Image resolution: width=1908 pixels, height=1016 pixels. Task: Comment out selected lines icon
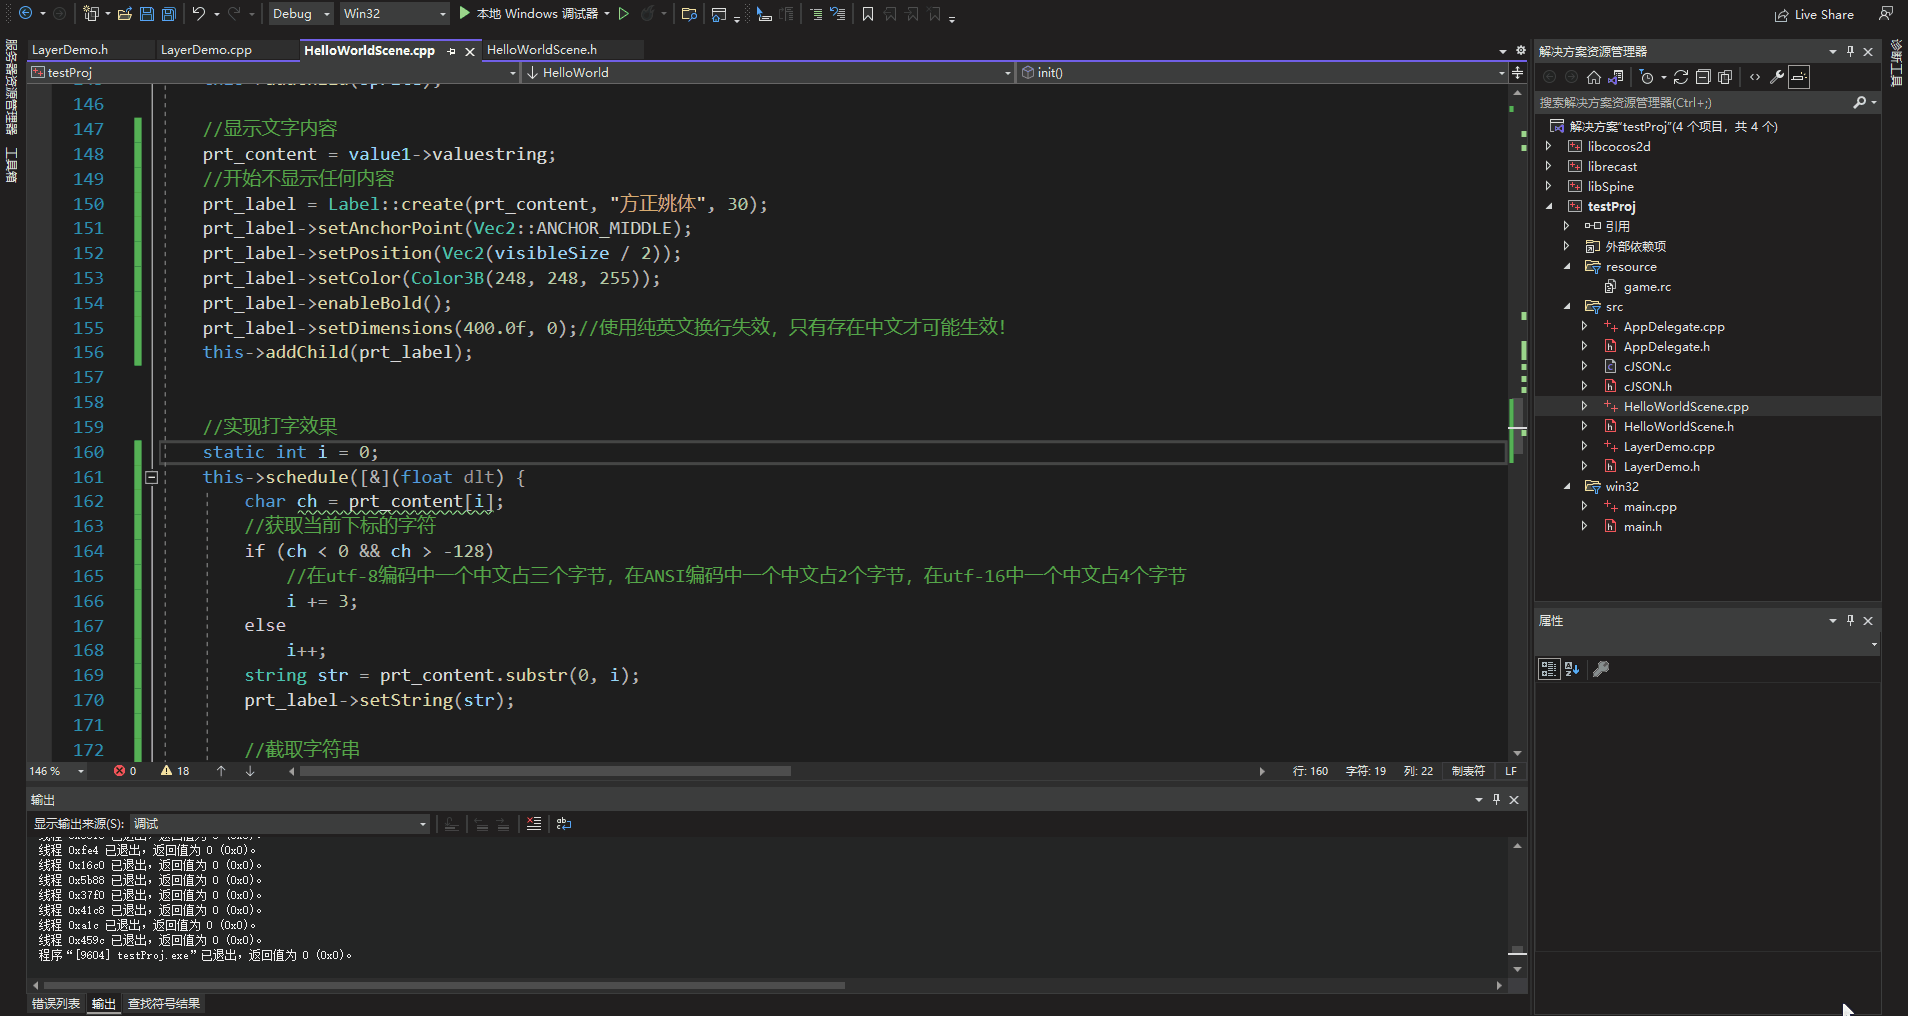click(x=816, y=14)
